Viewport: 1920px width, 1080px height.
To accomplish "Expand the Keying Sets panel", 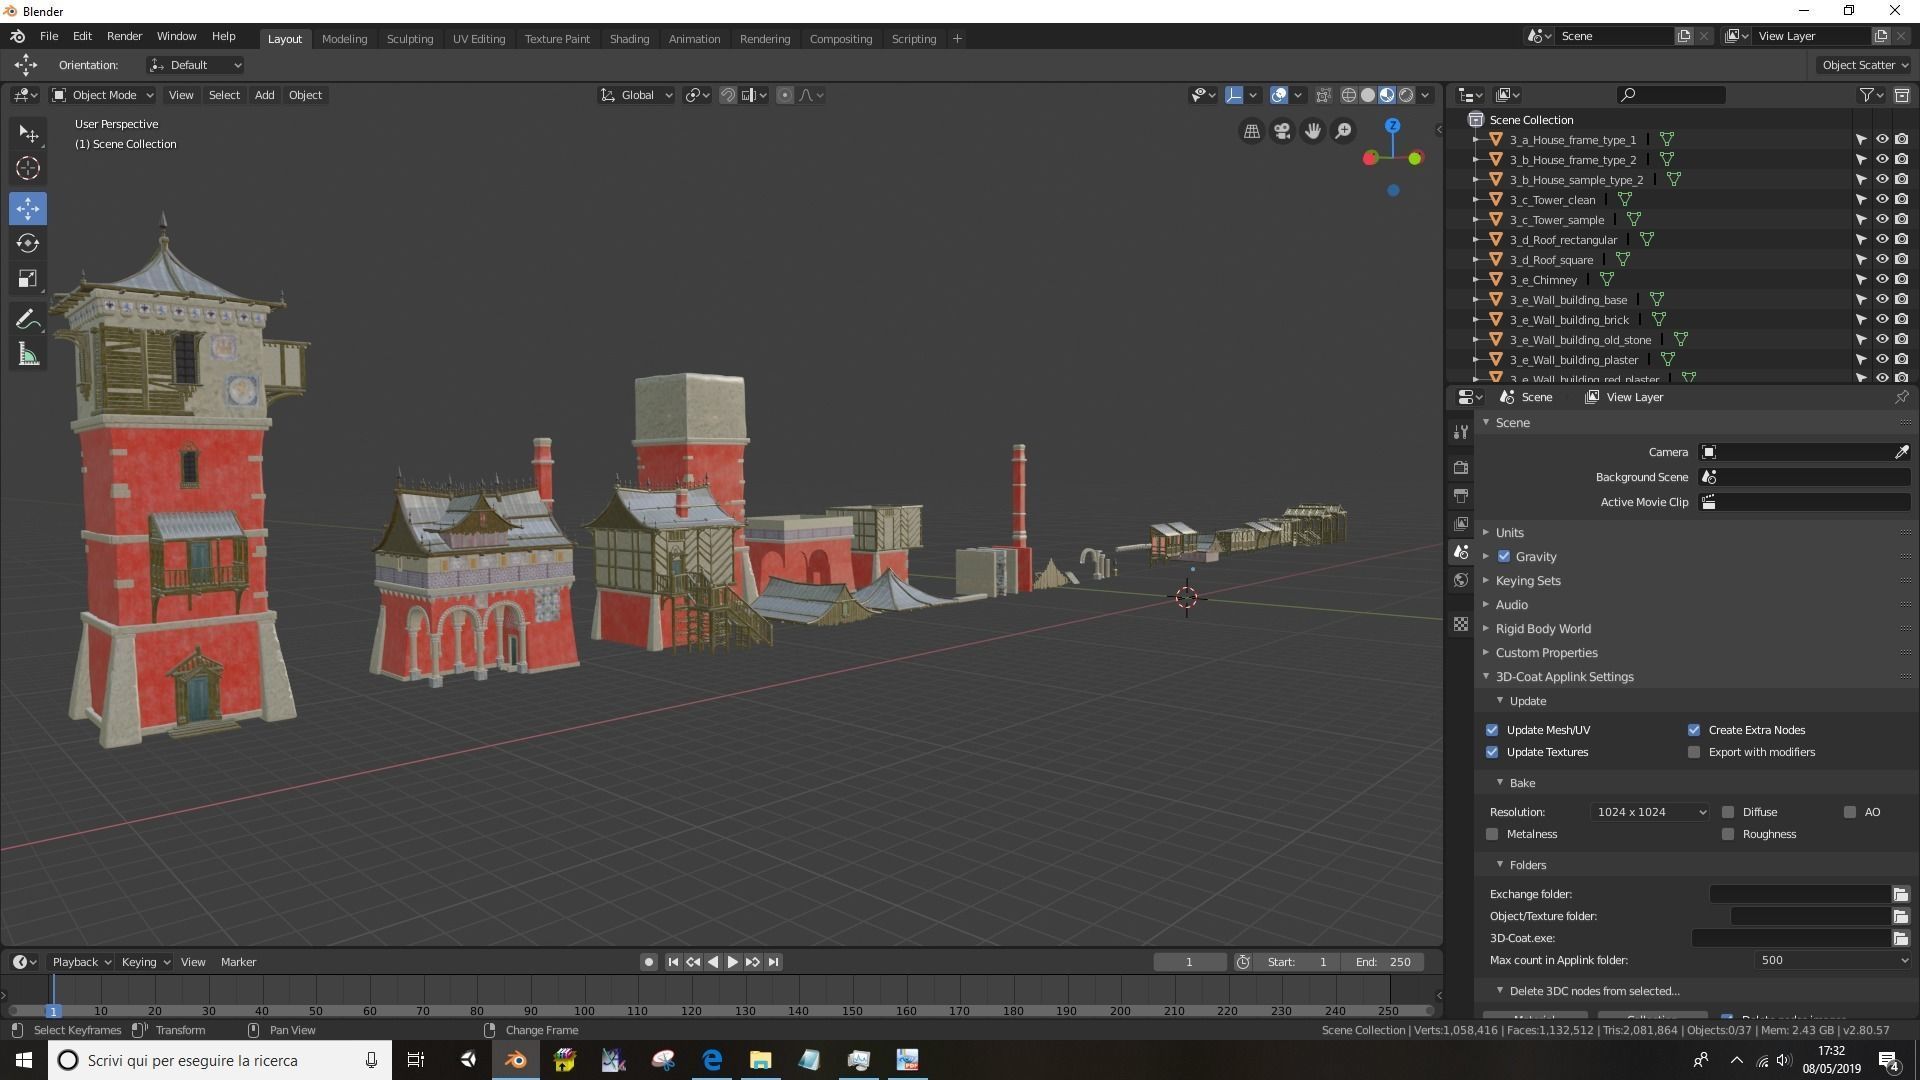I will tap(1527, 581).
